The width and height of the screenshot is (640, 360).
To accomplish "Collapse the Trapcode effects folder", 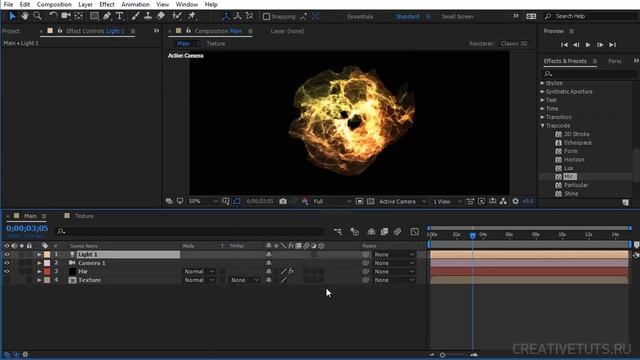I will click(x=542, y=126).
